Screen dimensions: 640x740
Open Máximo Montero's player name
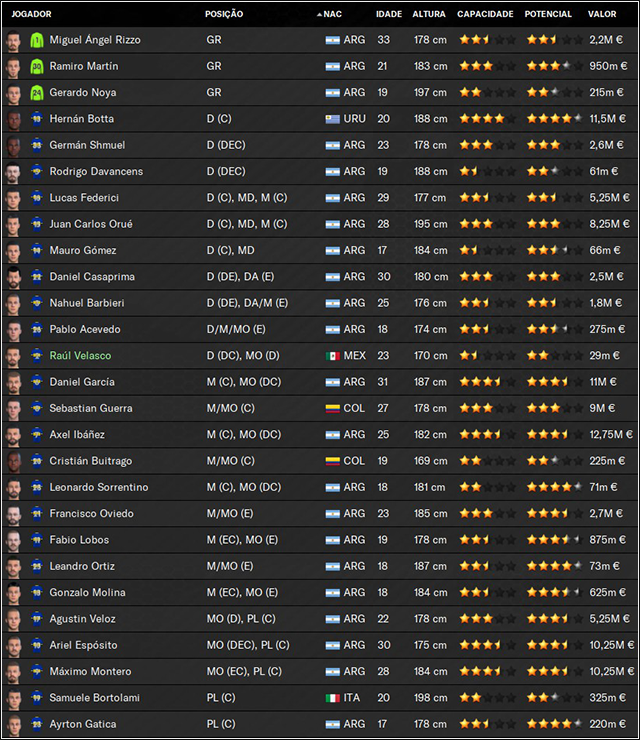point(90,671)
